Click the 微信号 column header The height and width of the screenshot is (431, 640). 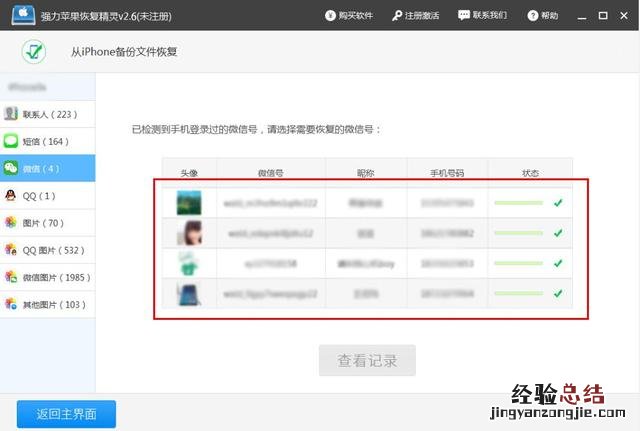pyautogui.click(x=271, y=173)
